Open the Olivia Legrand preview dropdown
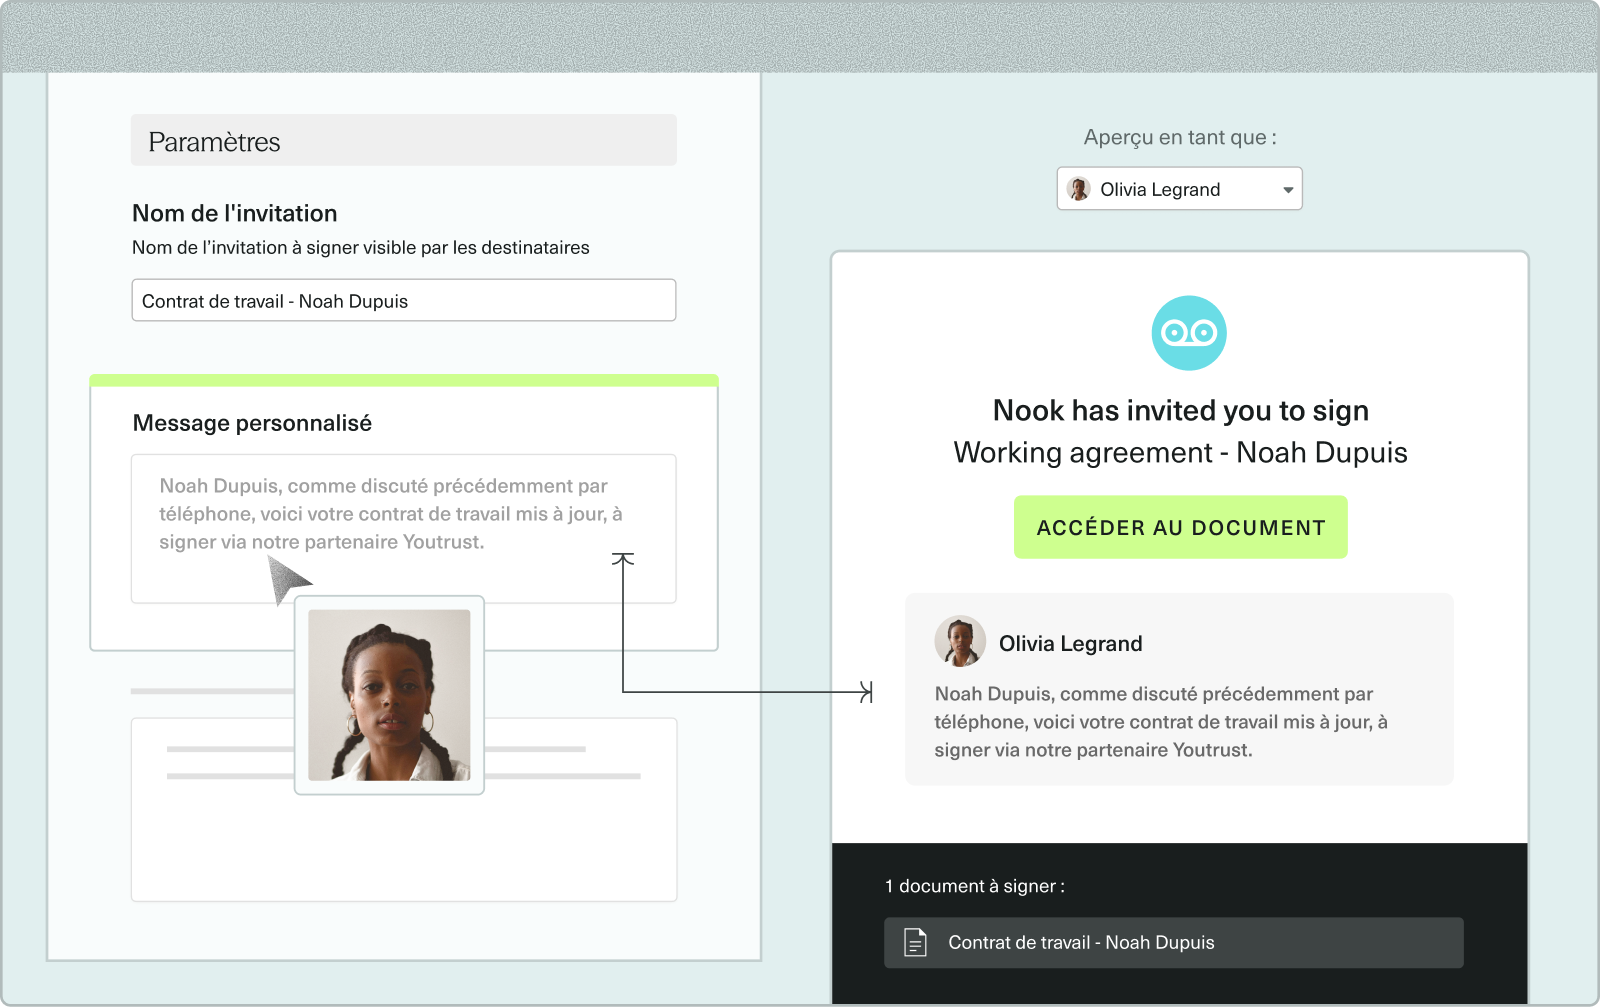The image size is (1600, 1008). (1179, 189)
